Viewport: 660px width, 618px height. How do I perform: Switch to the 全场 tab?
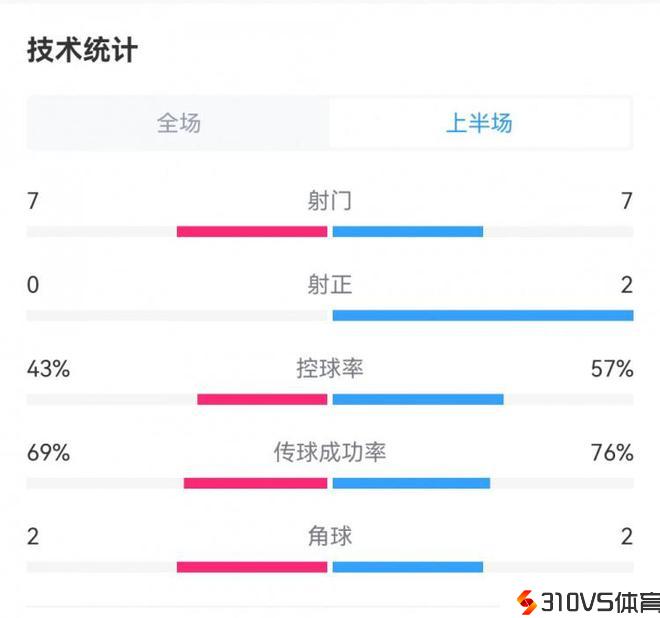pyautogui.click(x=179, y=123)
